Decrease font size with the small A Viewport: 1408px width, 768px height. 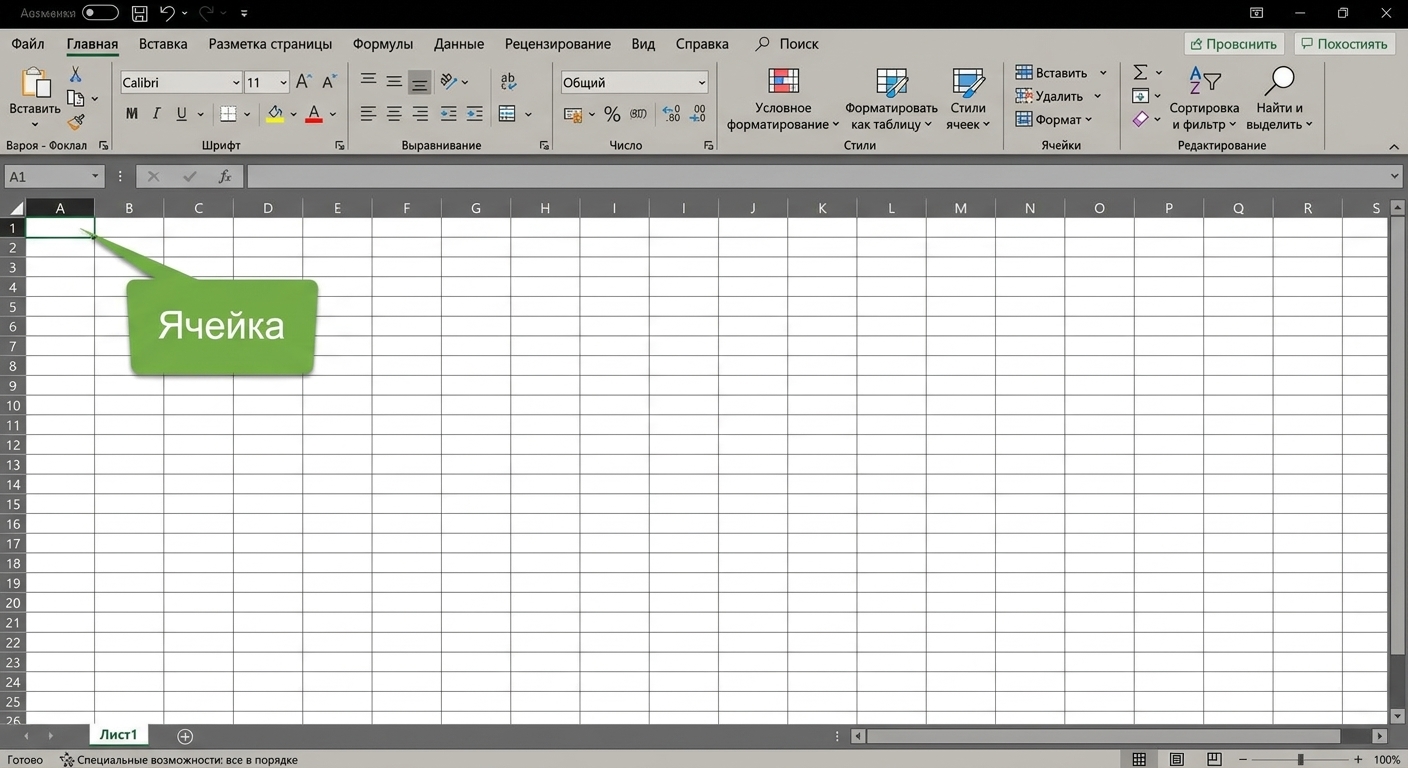(x=329, y=83)
